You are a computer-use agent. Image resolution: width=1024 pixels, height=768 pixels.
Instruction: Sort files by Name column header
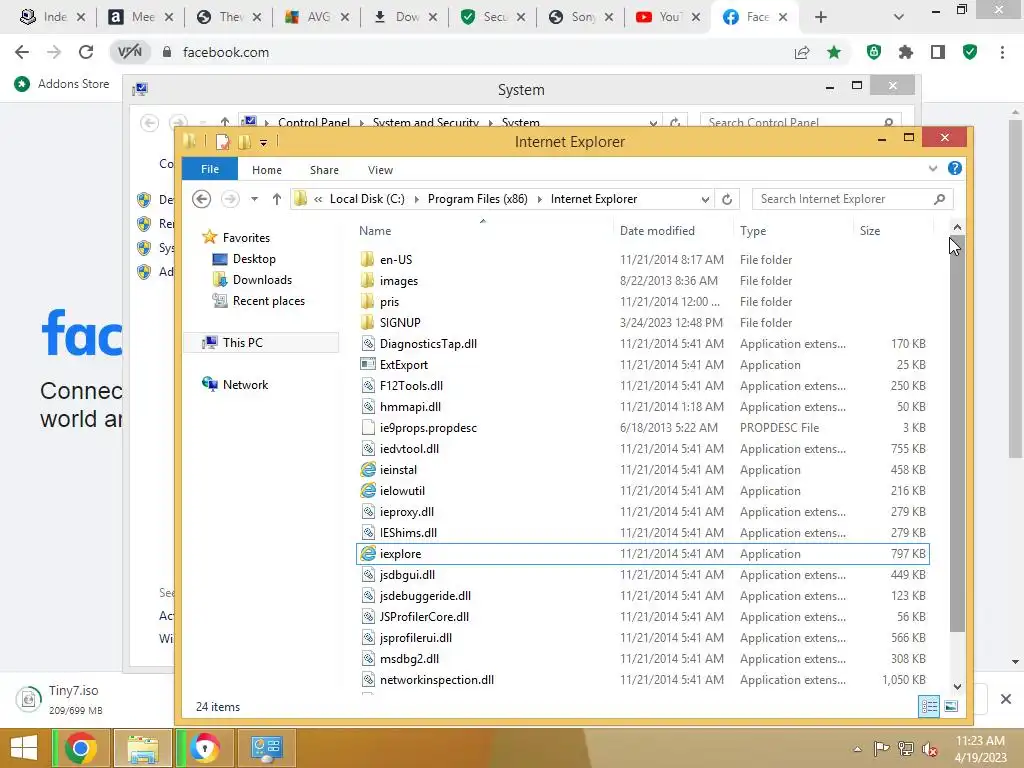pyautogui.click(x=375, y=231)
